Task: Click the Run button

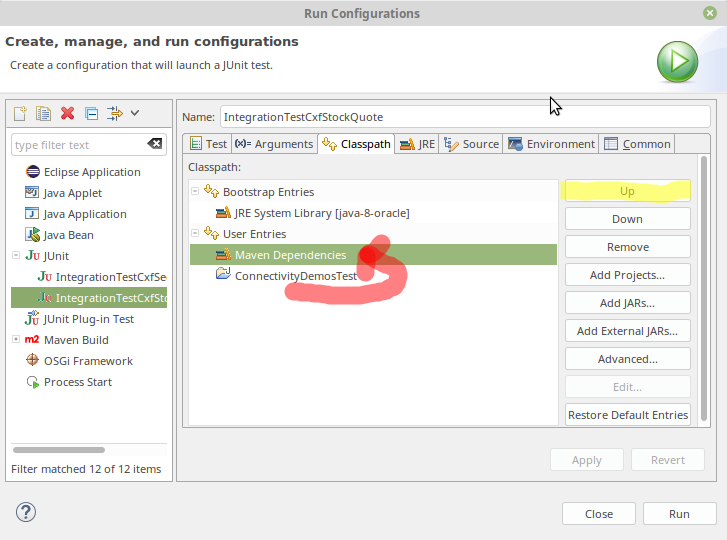Action: tap(679, 514)
